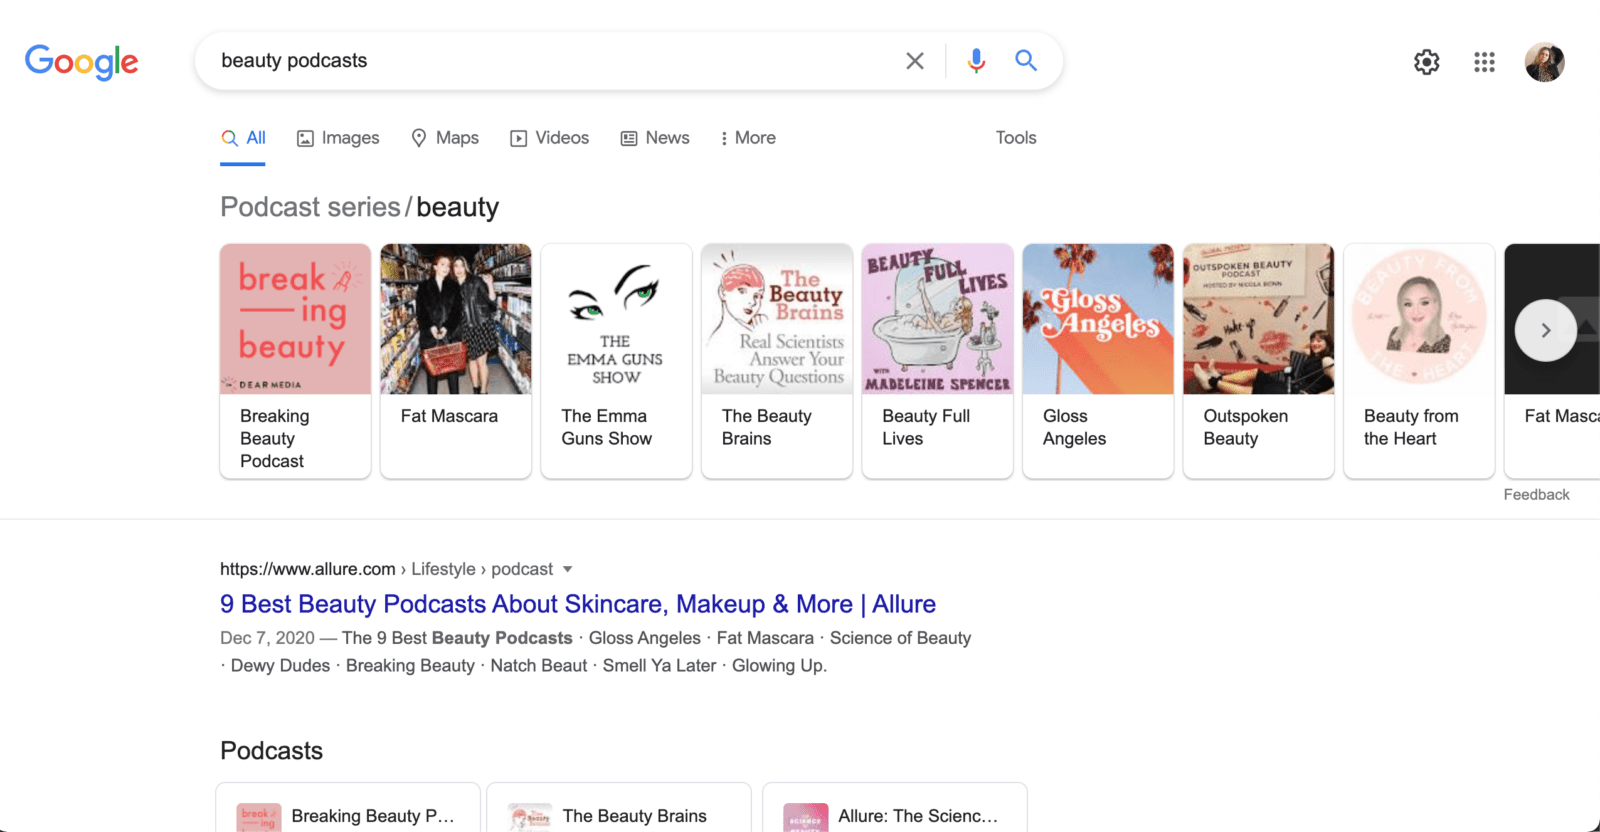Start voice search with the microphone icon

pyautogui.click(x=976, y=61)
